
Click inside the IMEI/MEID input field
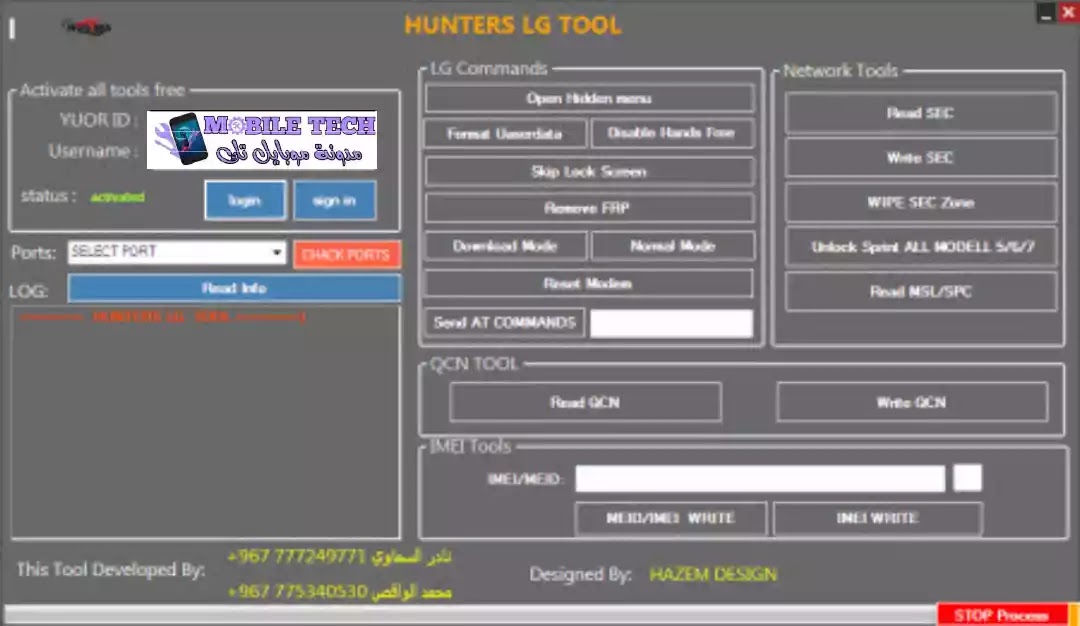click(x=759, y=478)
